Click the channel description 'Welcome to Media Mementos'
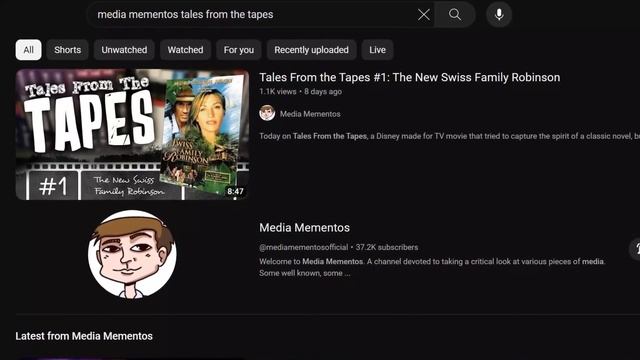 coord(432,267)
